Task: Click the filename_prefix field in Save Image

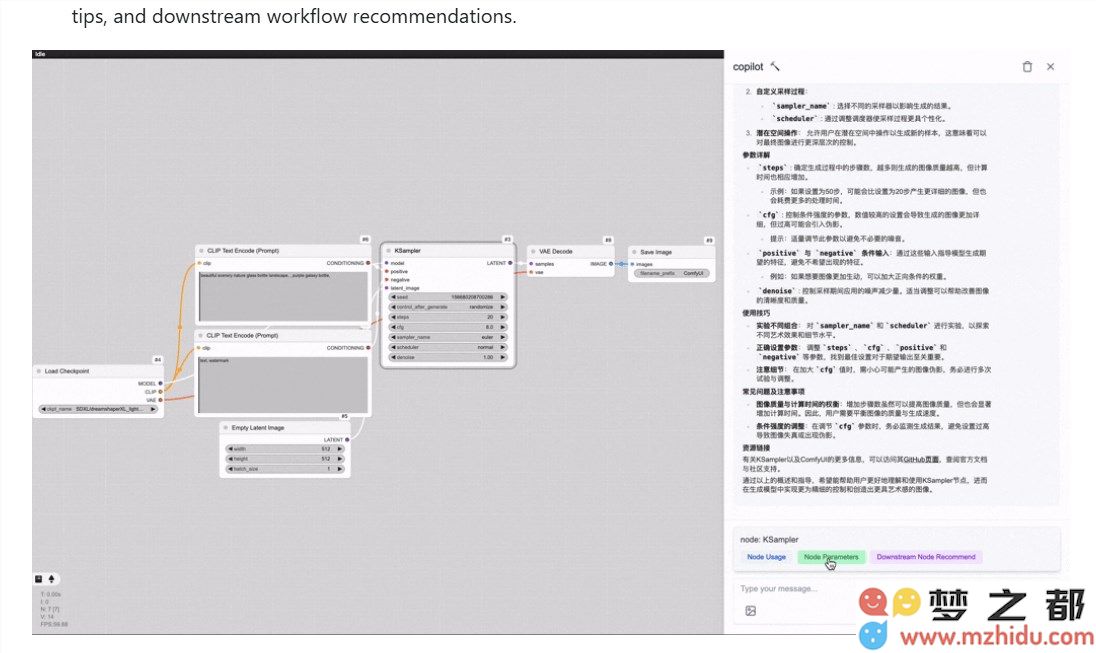Action: [672, 273]
